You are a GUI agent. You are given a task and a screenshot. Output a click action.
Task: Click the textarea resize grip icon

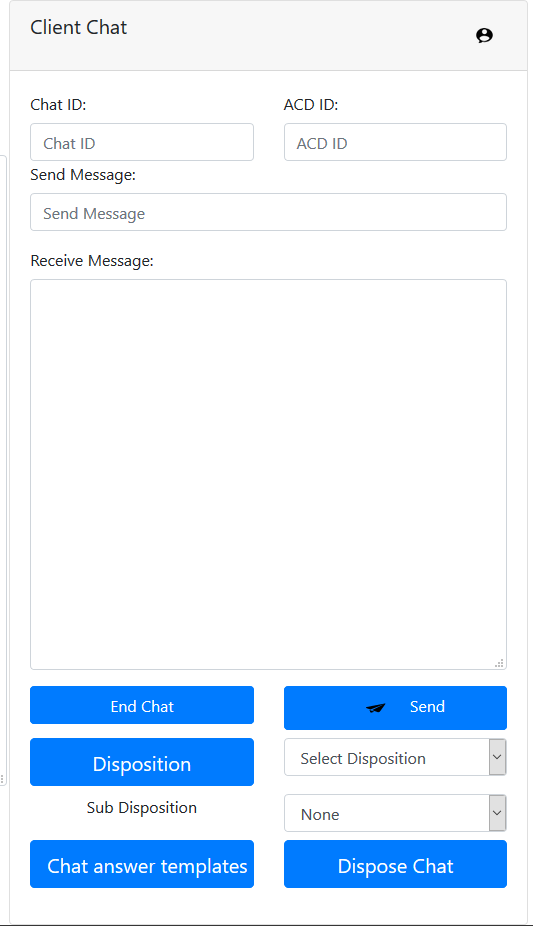click(x=499, y=663)
